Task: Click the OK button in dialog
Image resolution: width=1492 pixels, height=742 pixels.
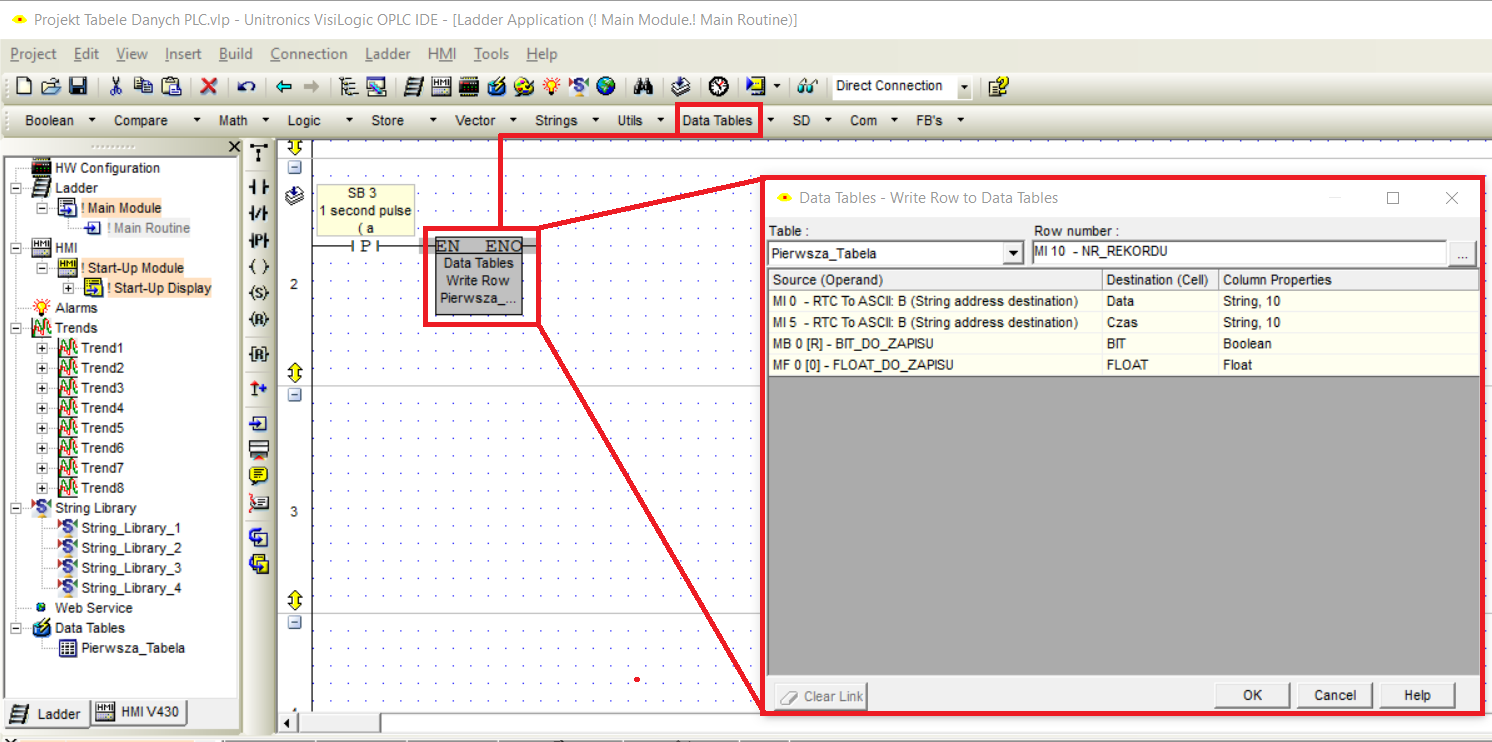Action: (1252, 695)
